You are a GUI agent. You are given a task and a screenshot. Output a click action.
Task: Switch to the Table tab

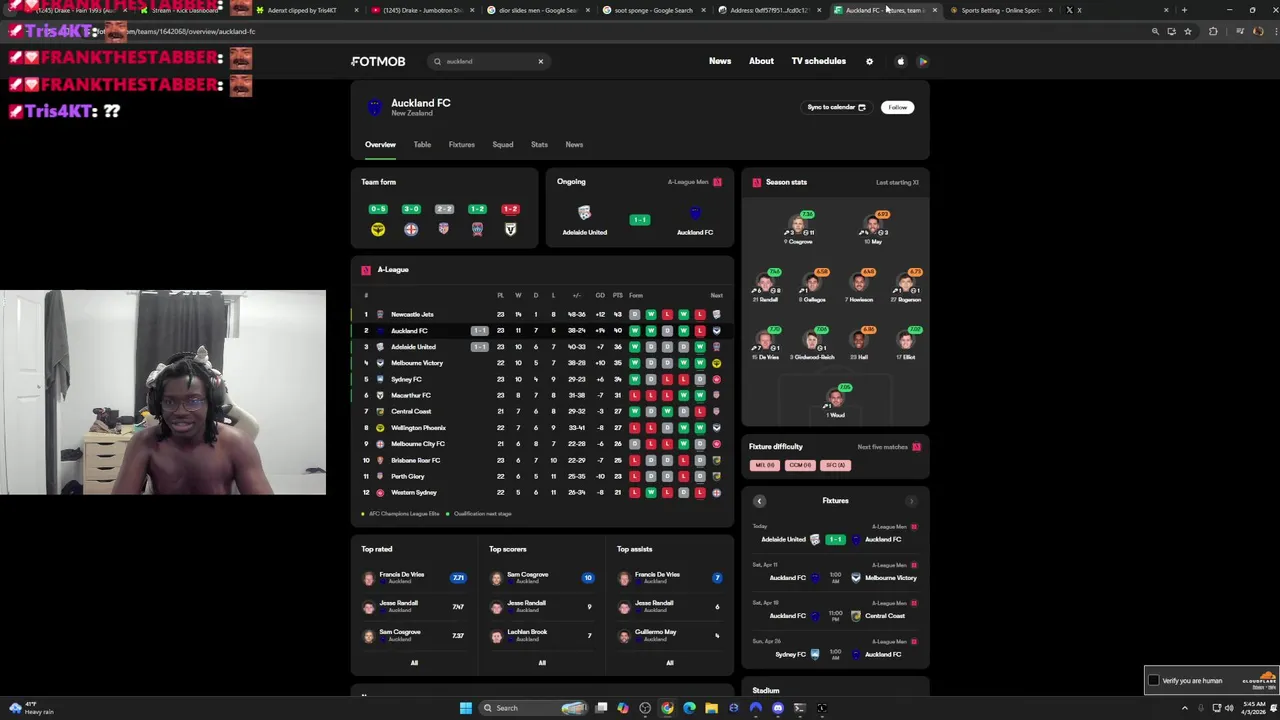pyautogui.click(x=422, y=145)
